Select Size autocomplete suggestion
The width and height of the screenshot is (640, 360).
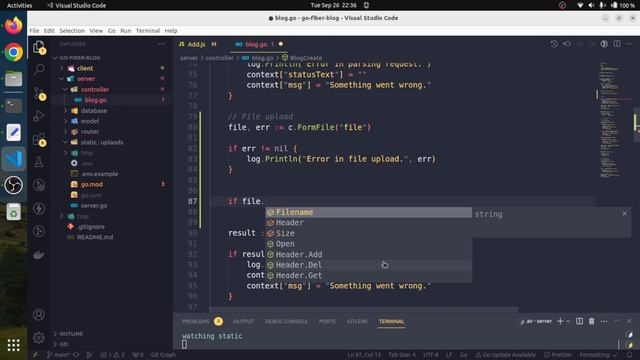coord(369,233)
